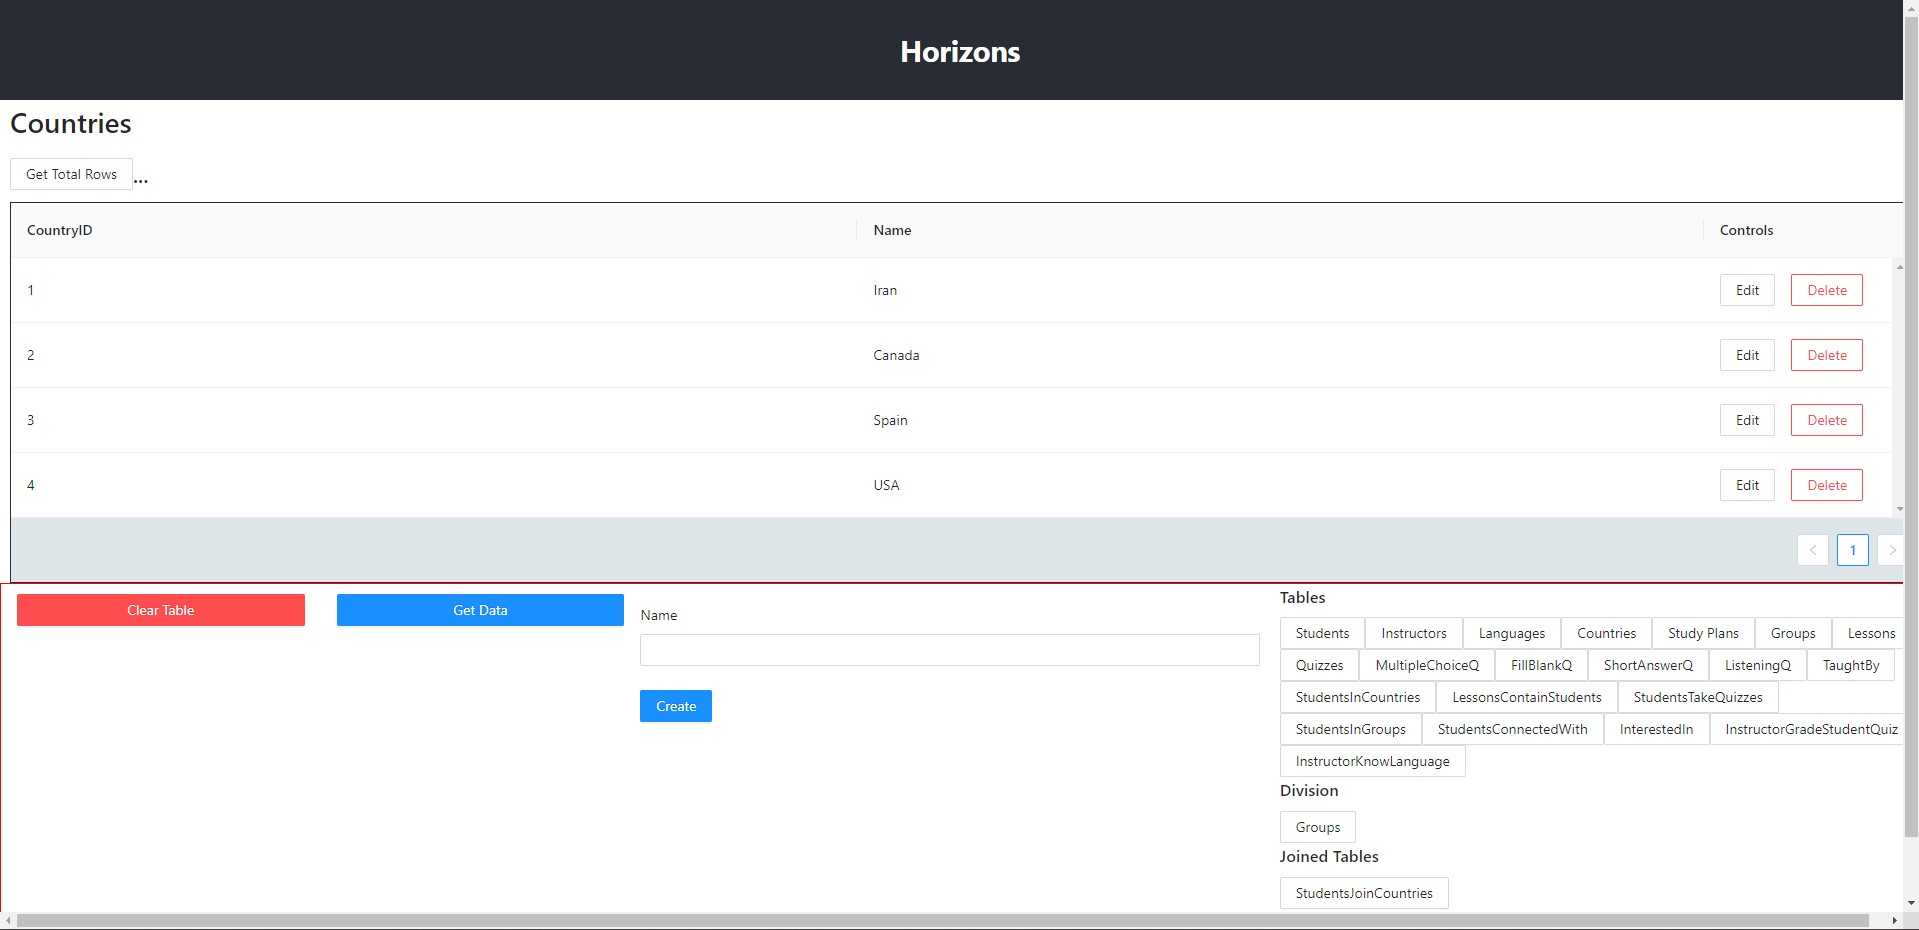Delete the Canada country row
Image resolution: width=1919 pixels, height=930 pixels.
click(1826, 355)
